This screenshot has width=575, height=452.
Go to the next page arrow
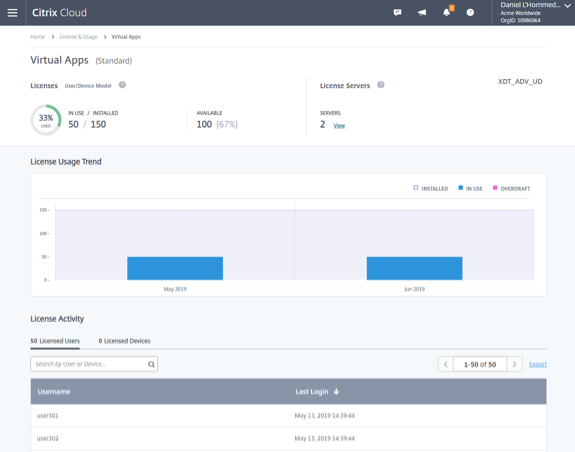coord(514,364)
